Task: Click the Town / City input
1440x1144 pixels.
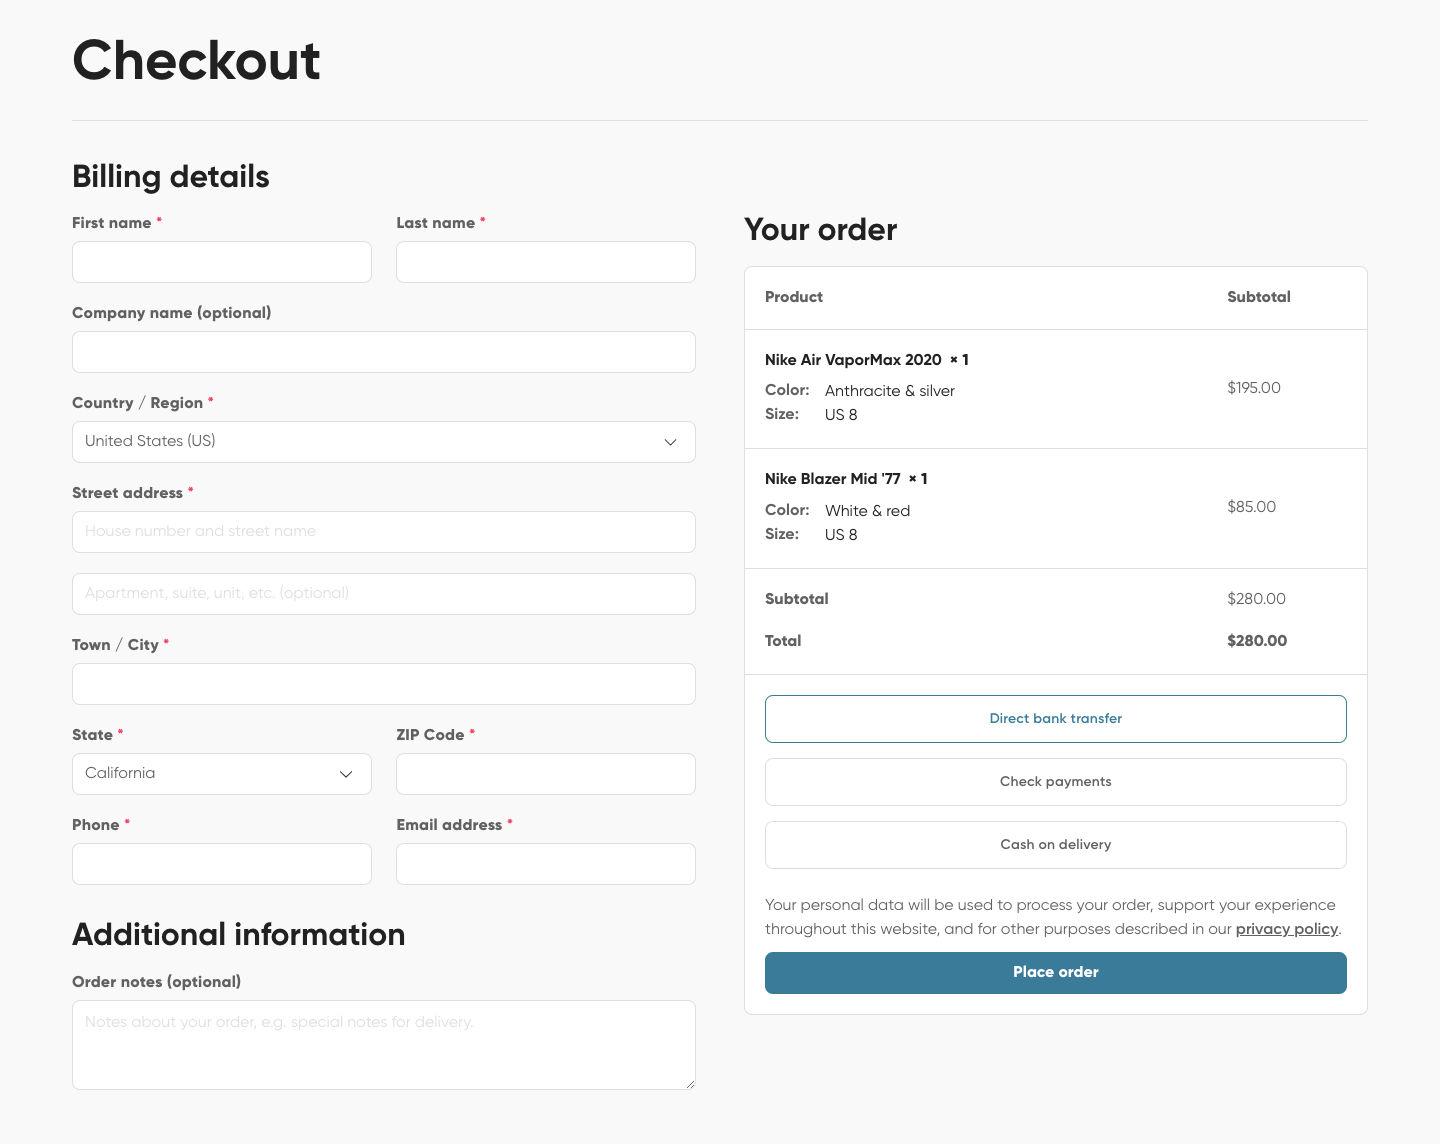Action: tap(383, 684)
